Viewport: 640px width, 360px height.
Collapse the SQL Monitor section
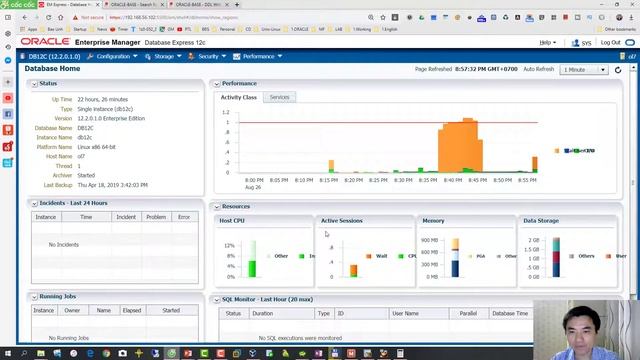coord(217,300)
